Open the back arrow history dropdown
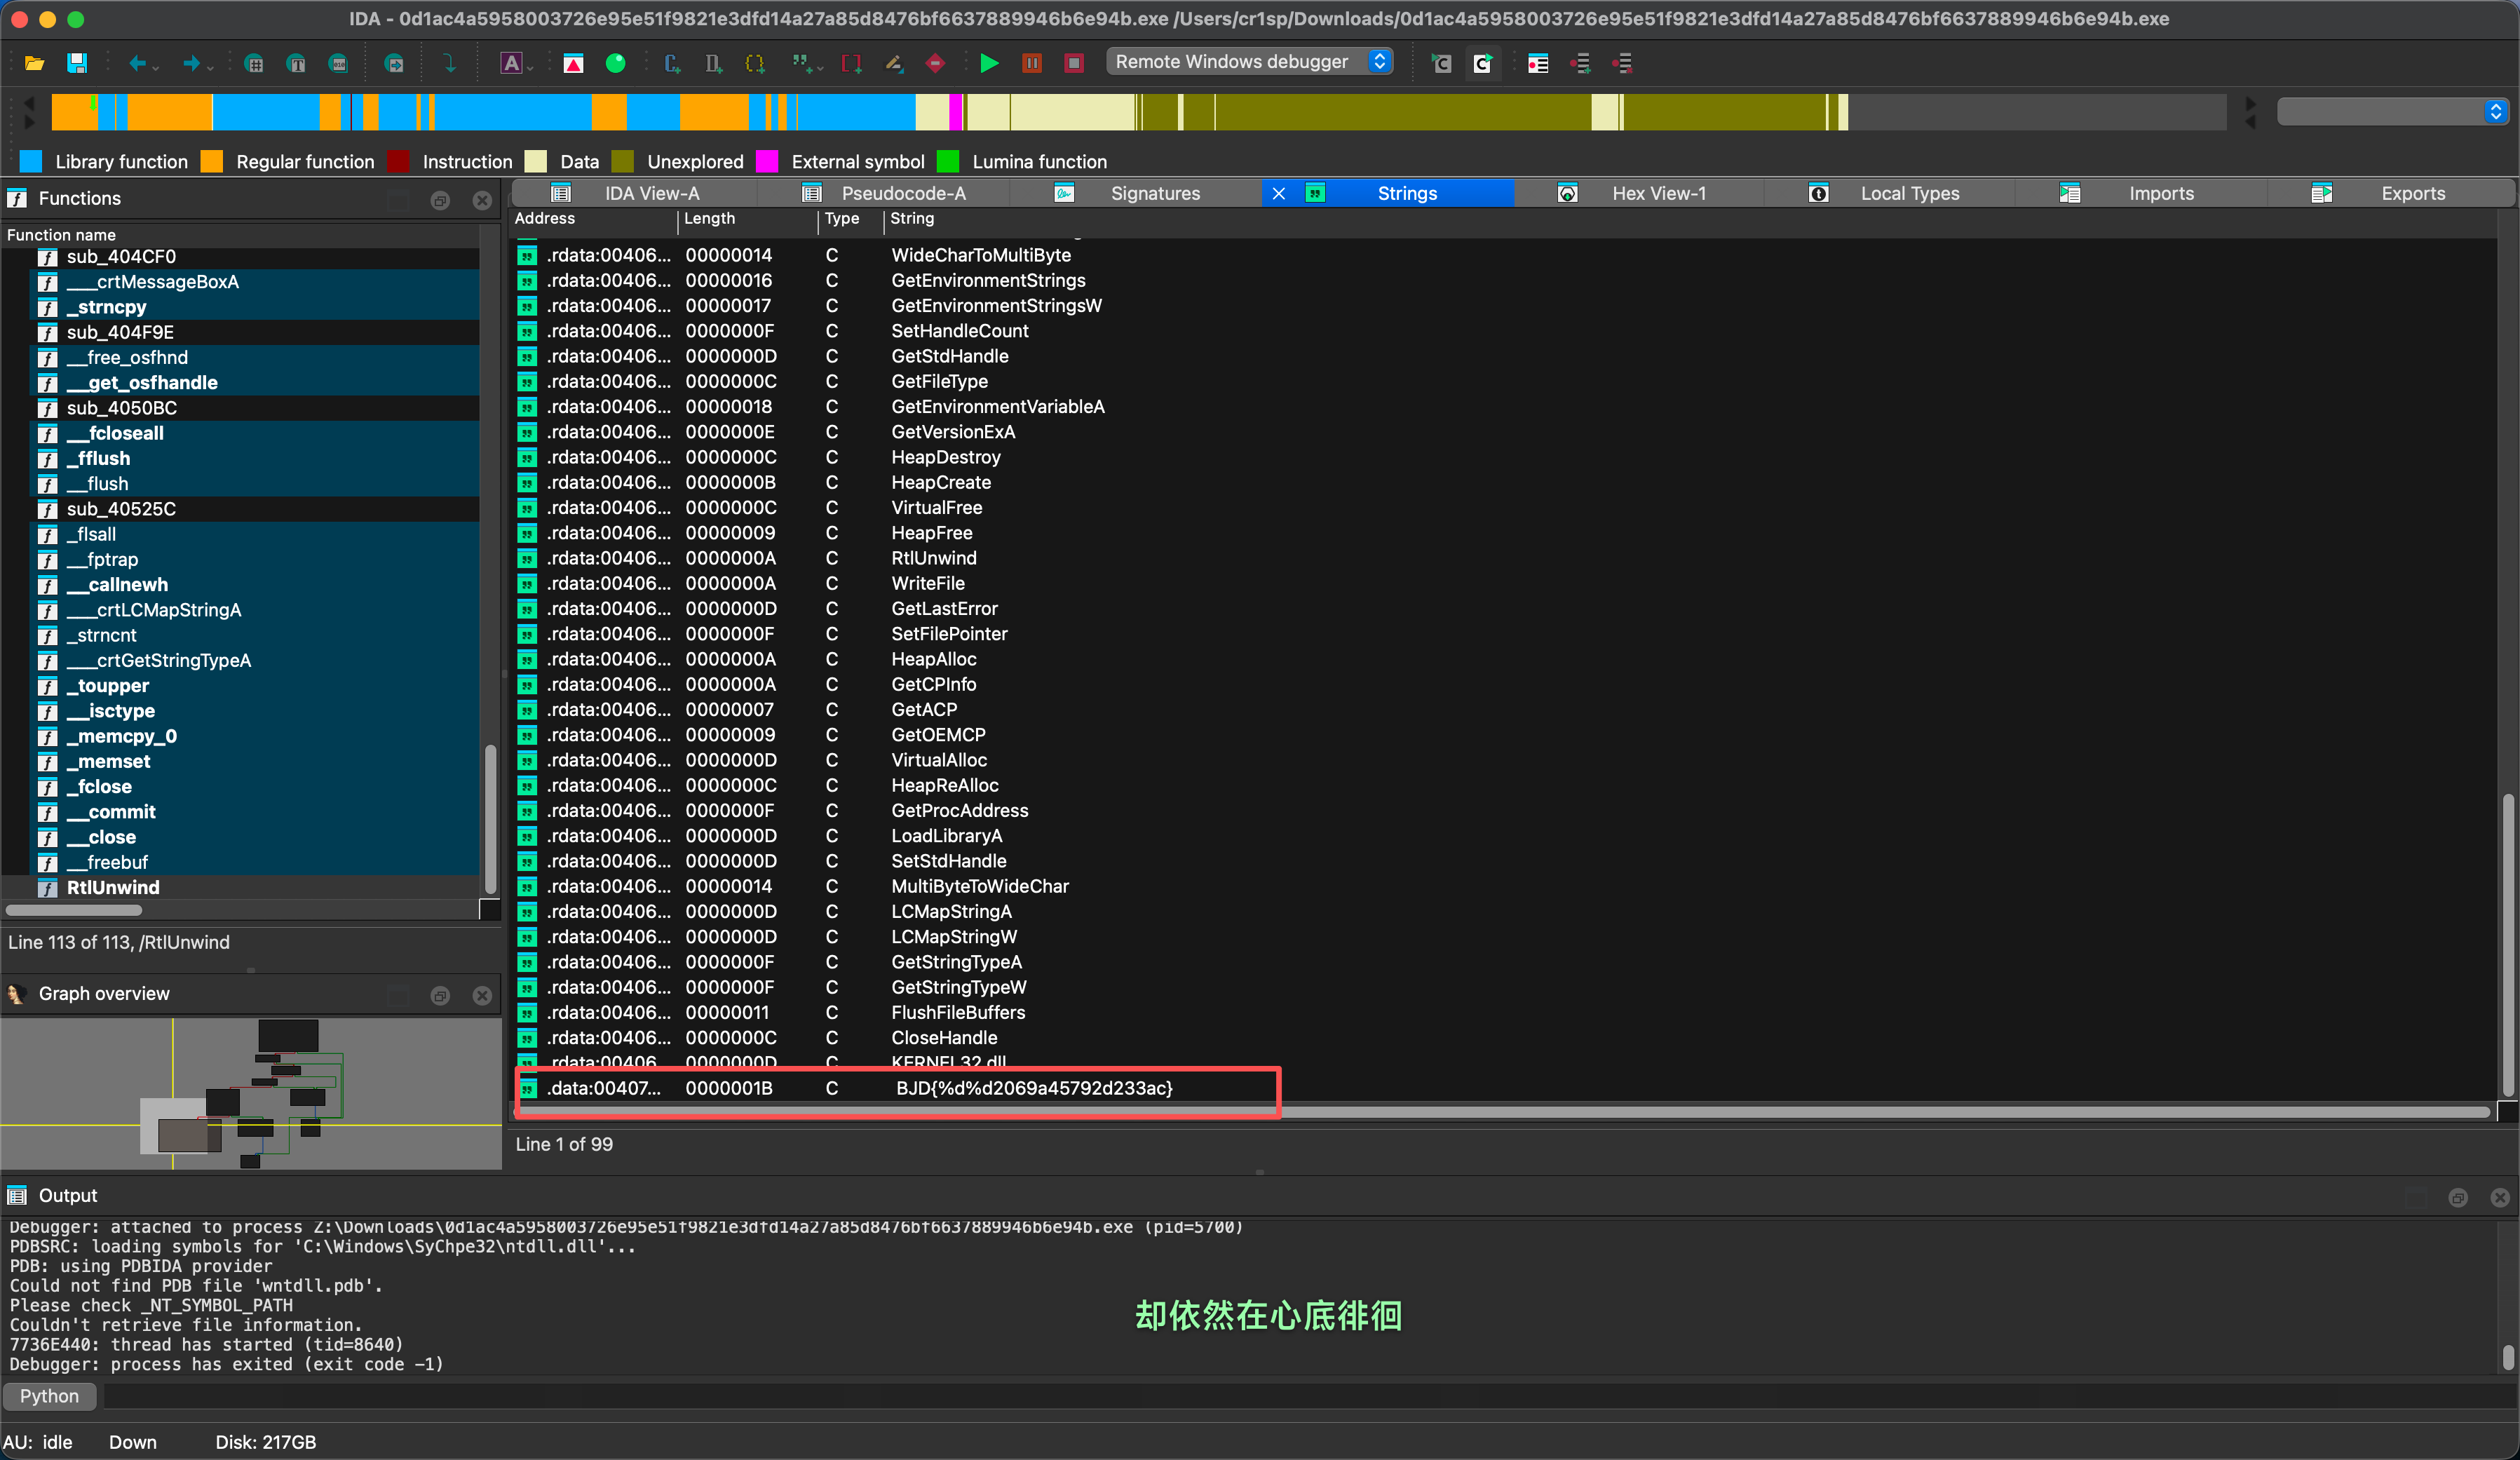Viewport: 2520px width, 1460px height. pos(156,68)
